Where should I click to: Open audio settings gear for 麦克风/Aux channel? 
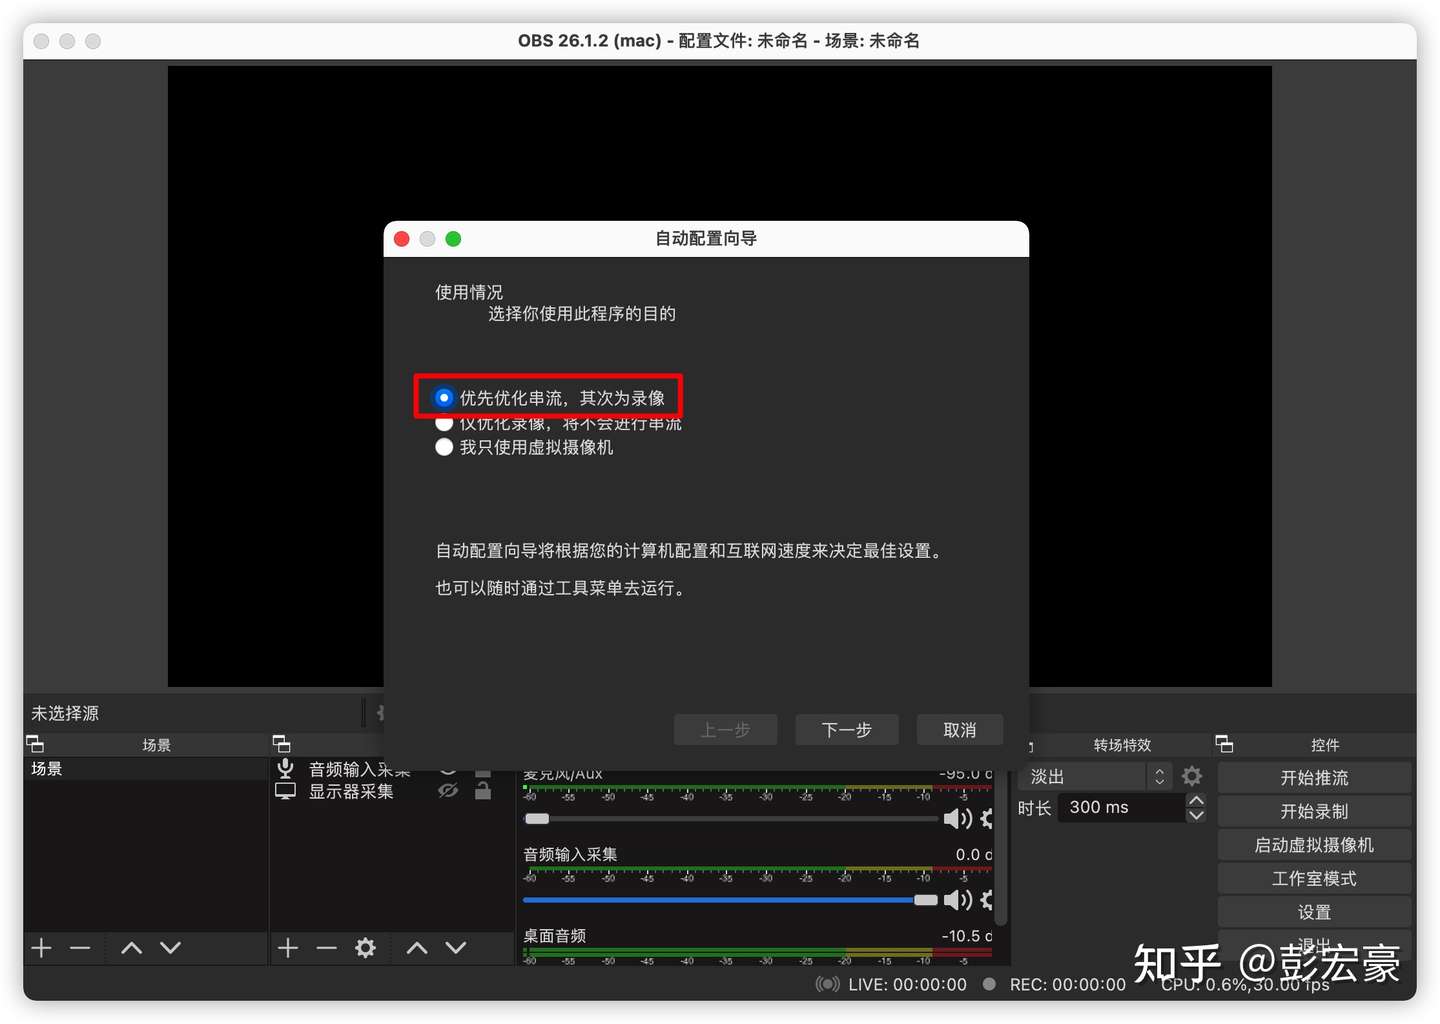click(986, 819)
